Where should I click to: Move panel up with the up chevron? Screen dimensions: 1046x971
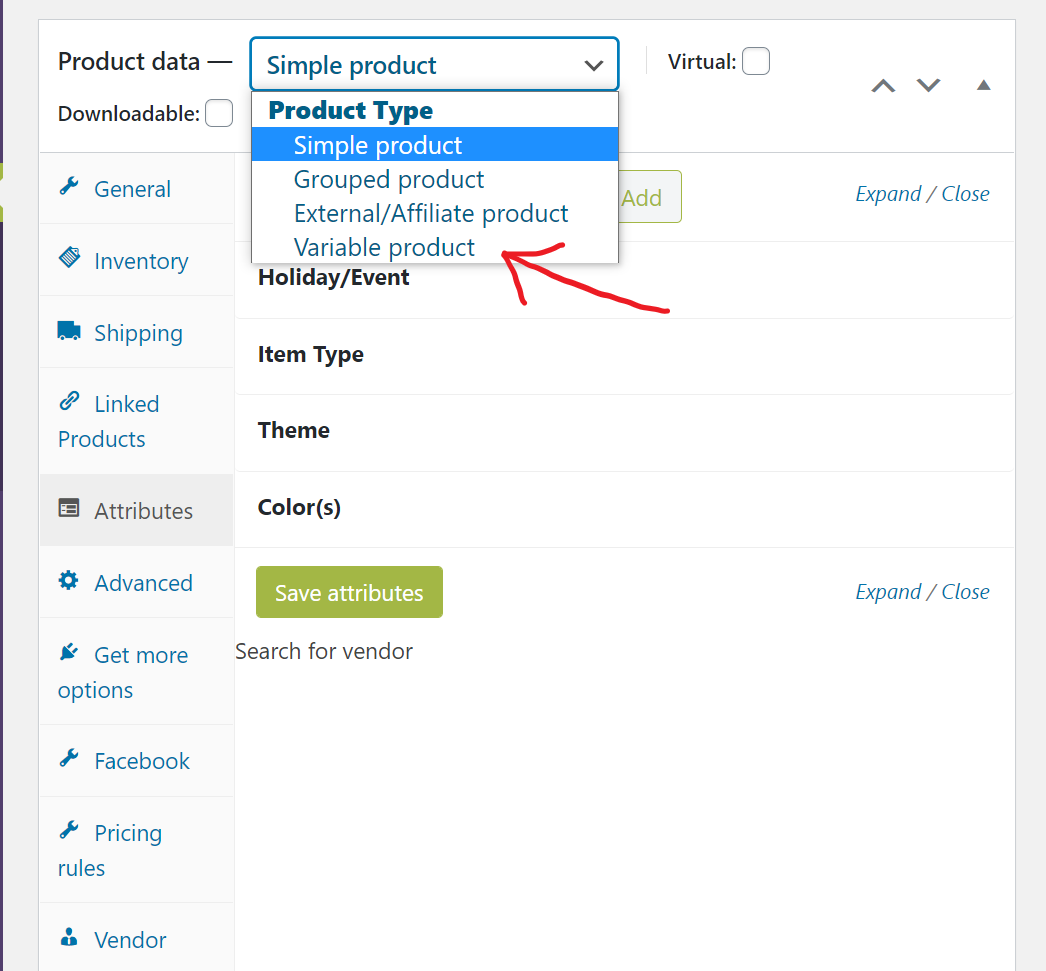pyautogui.click(x=883, y=86)
